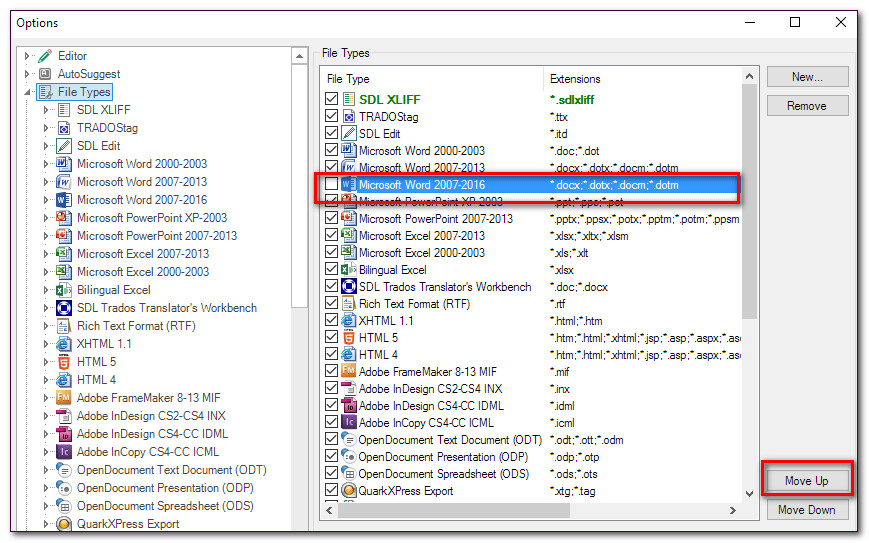Collapse the File Types tree node
The height and width of the screenshot is (543, 869).
[28, 92]
